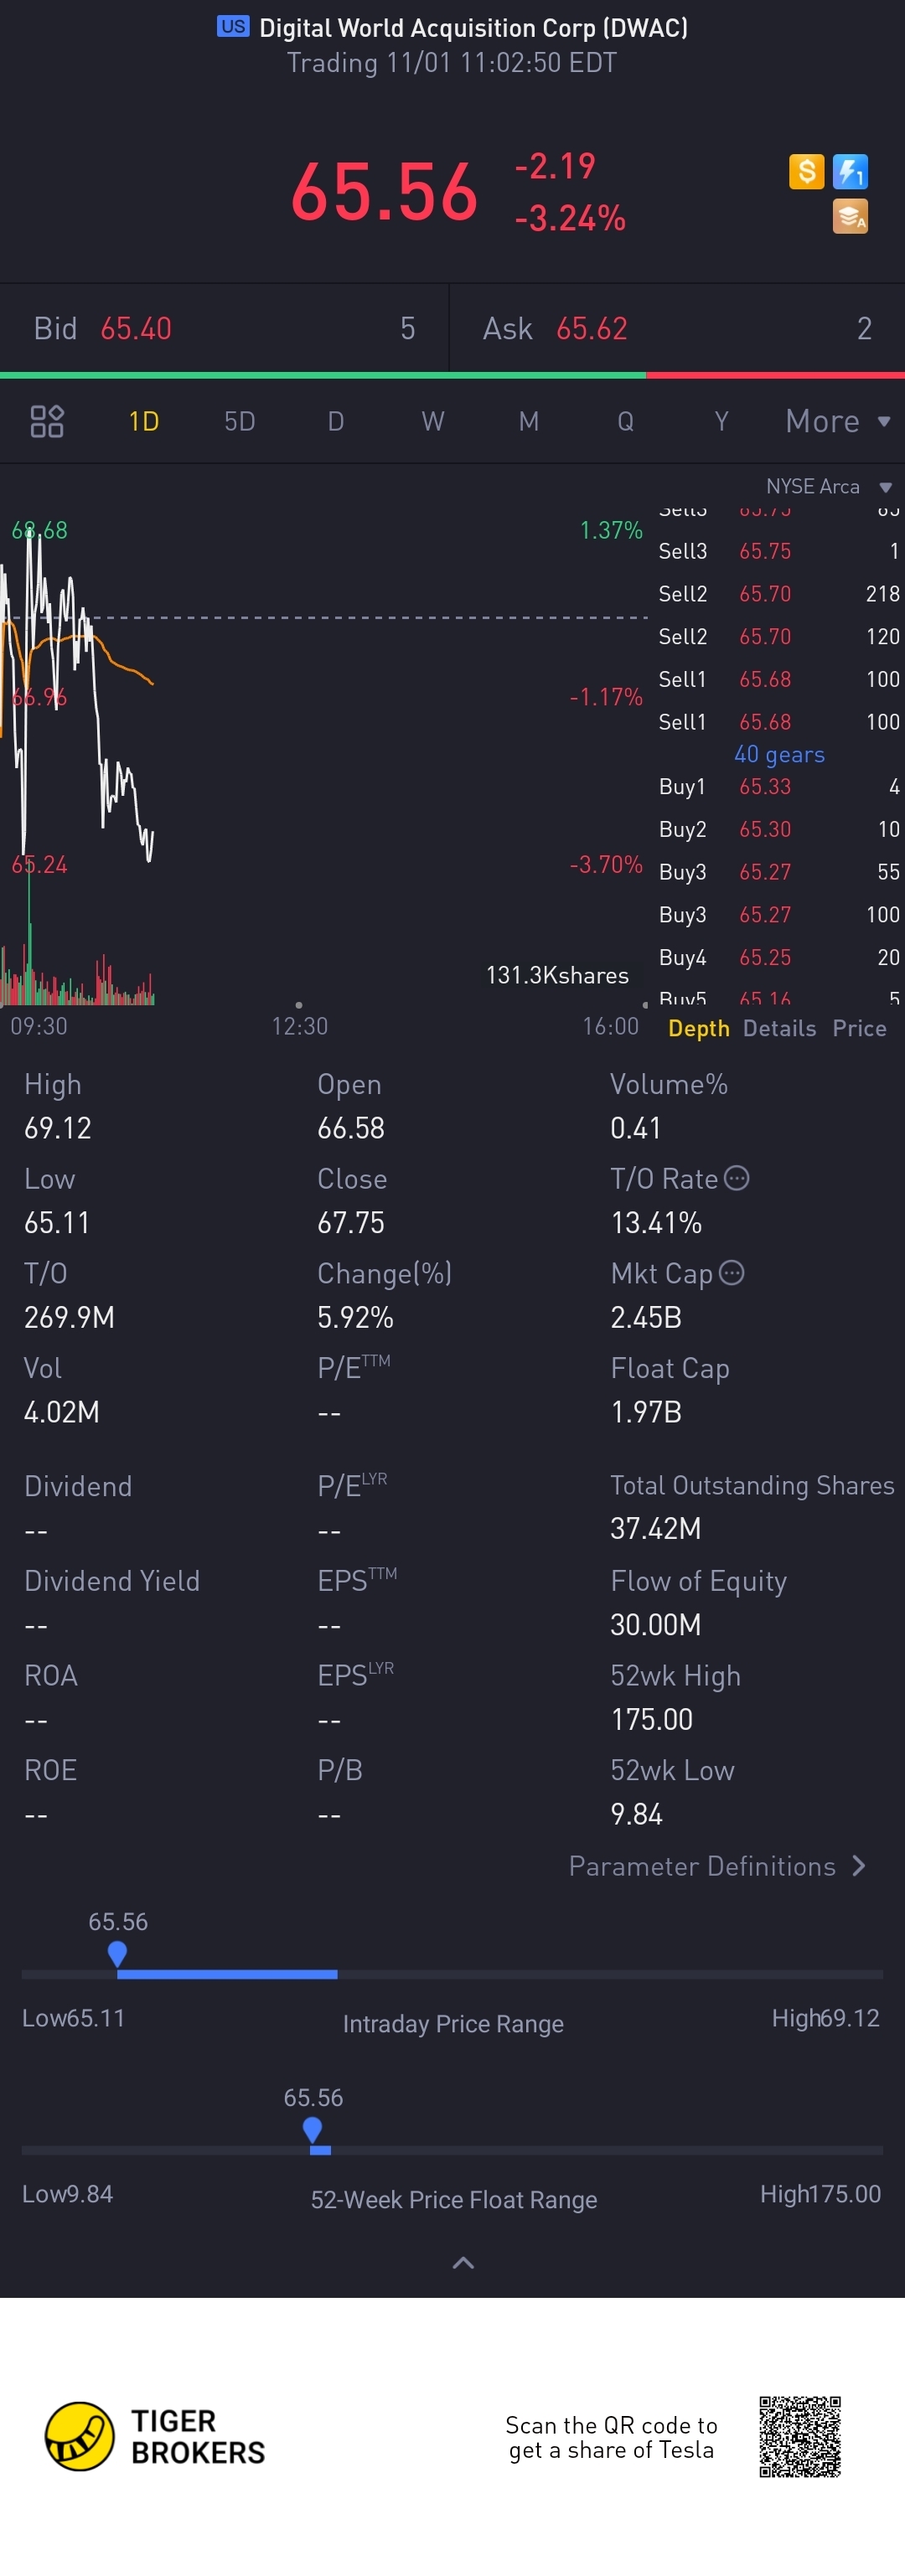Switch to the Price tab
The image size is (905, 2576).
(x=859, y=1028)
